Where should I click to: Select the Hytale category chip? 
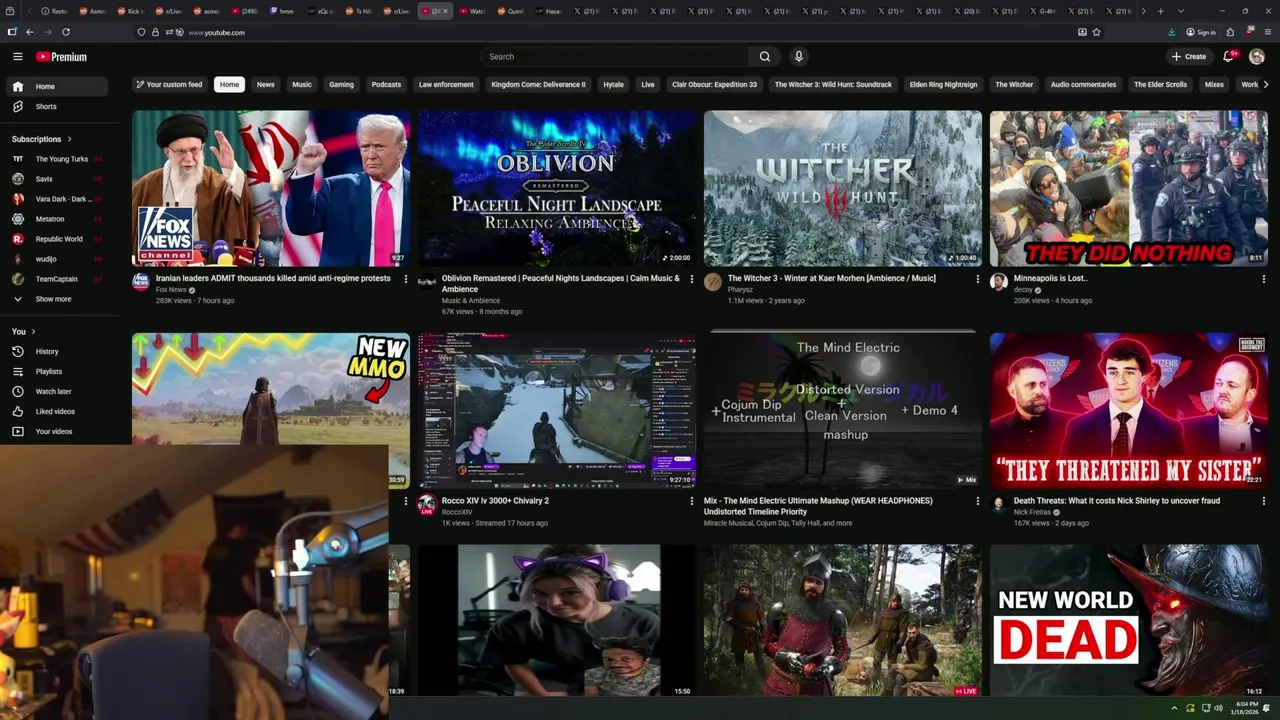[x=613, y=85]
